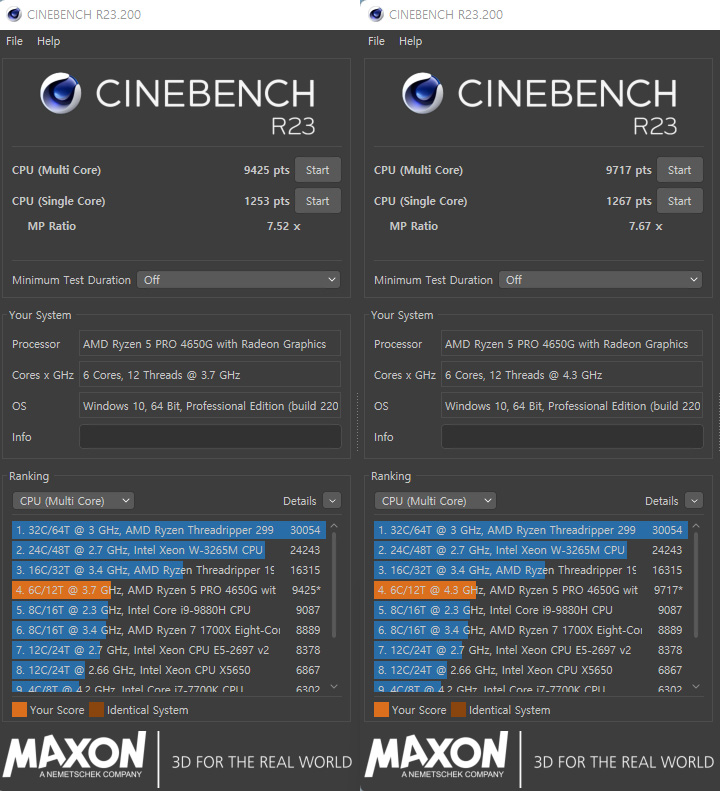Screen dimensions: 720x791
Task: Select Xeon E5-2697 v2 row in right ranking
Action: coord(531,650)
